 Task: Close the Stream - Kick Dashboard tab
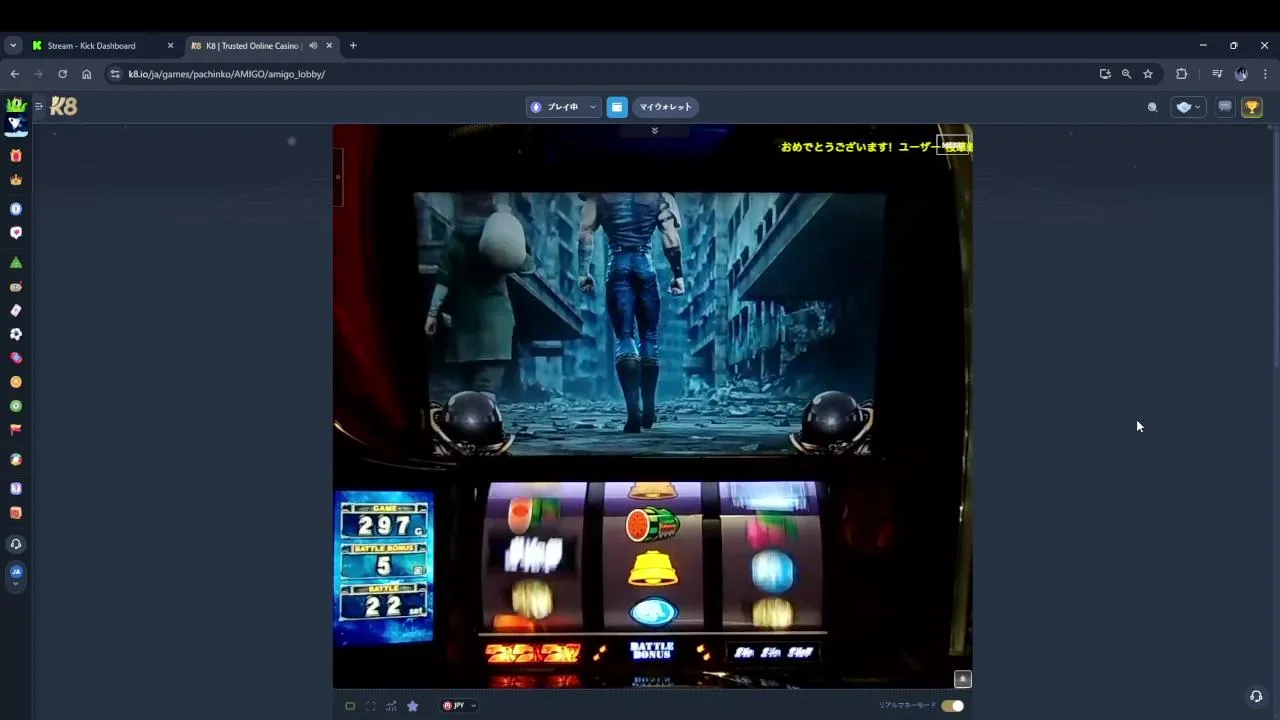pyautogui.click(x=170, y=46)
